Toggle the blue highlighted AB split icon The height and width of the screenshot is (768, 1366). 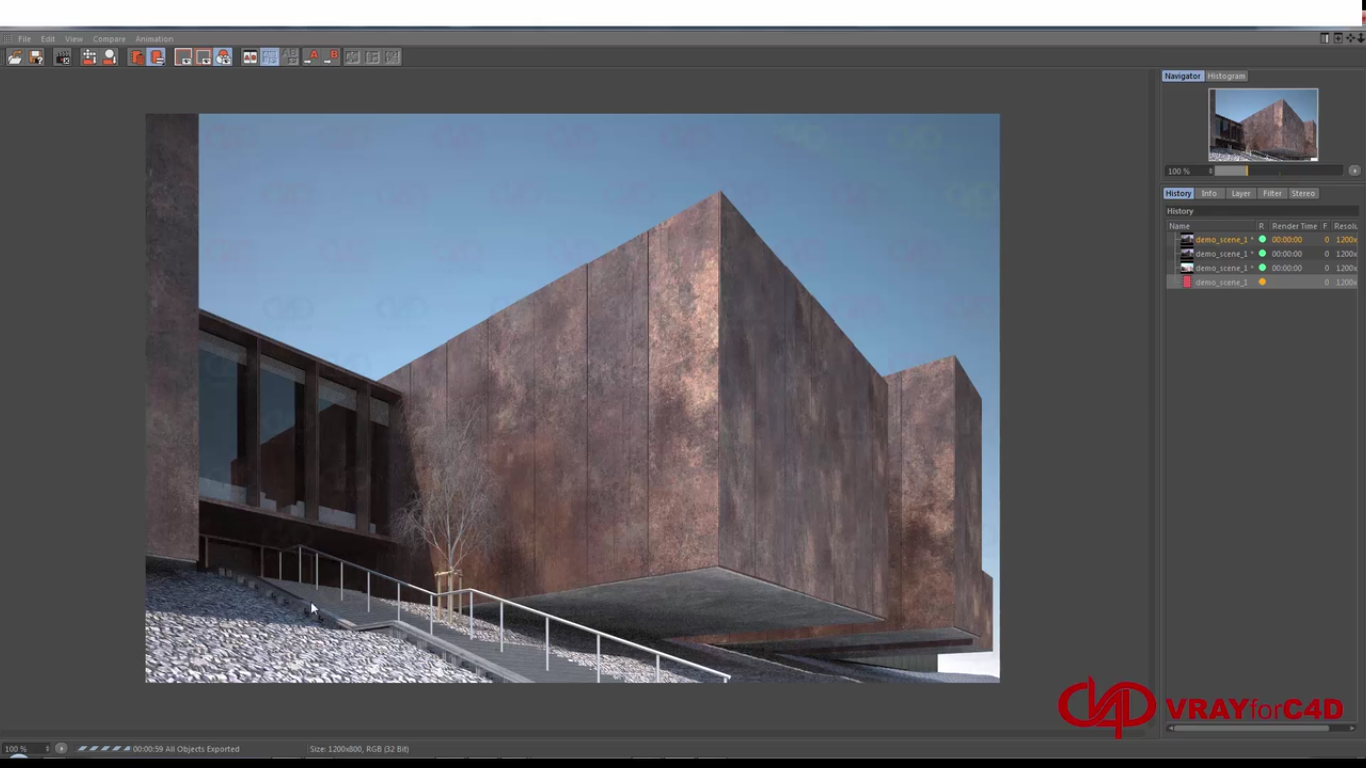pyautogui.click(x=270, y=57)
